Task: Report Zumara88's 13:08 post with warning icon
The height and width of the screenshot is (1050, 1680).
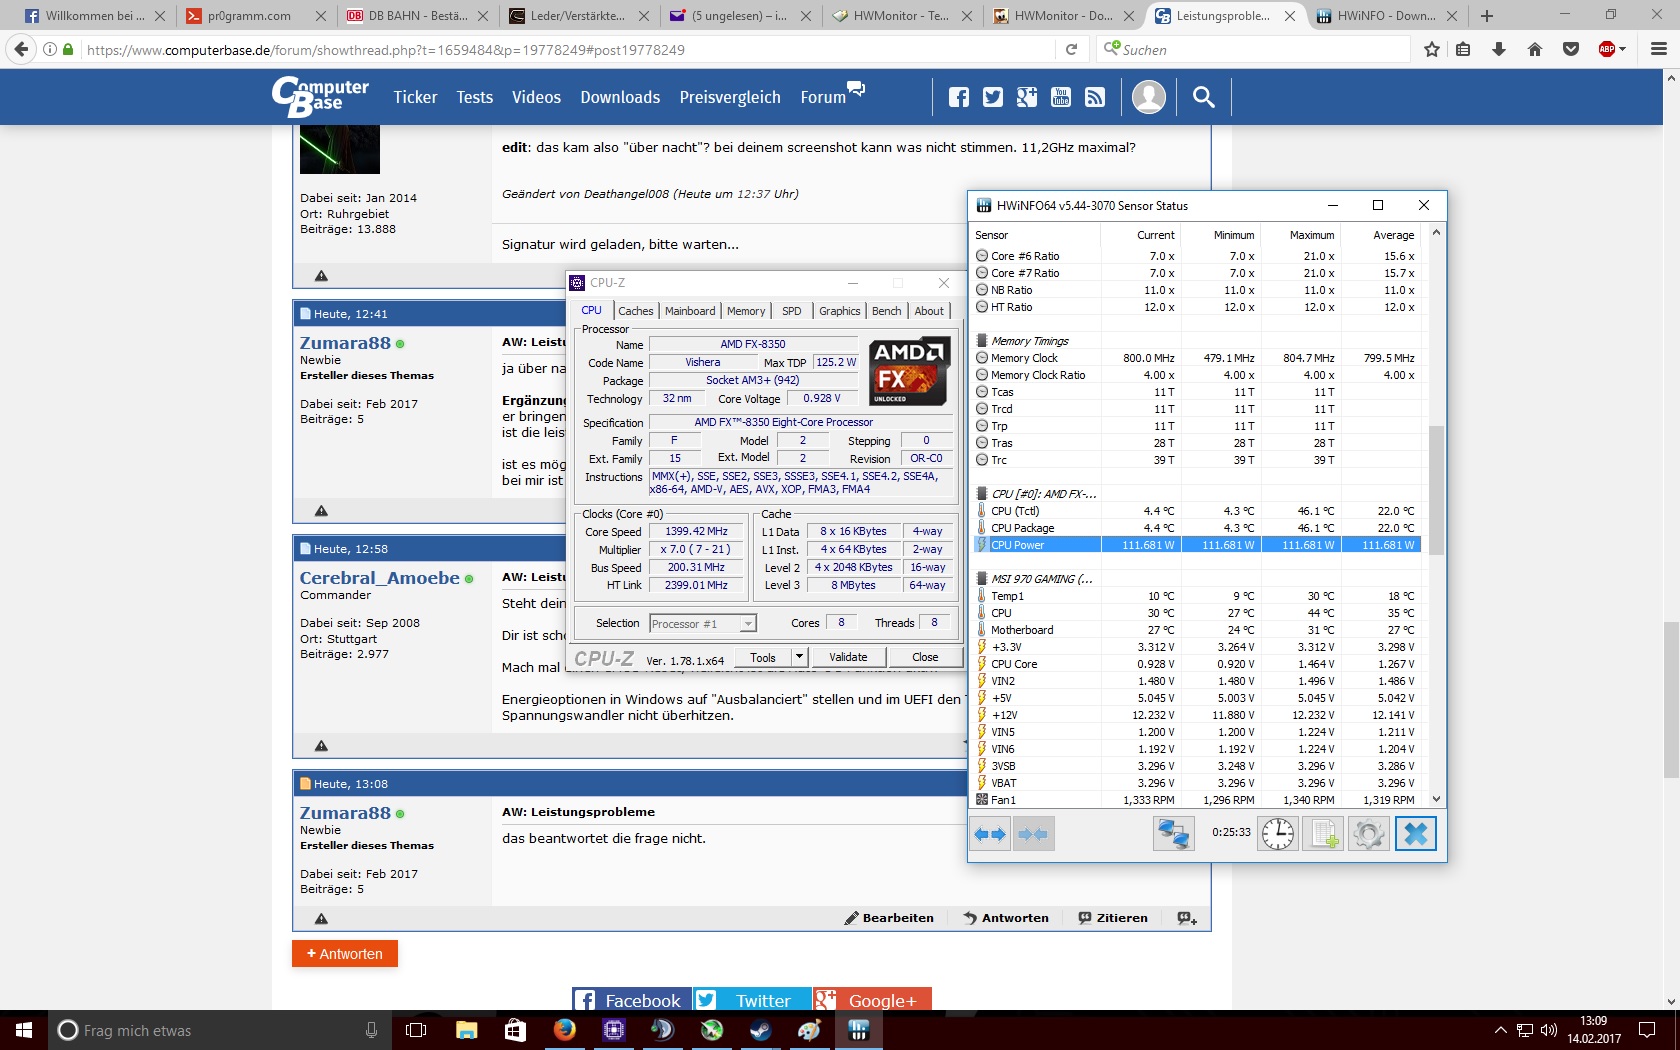Action: coord(321,918)
